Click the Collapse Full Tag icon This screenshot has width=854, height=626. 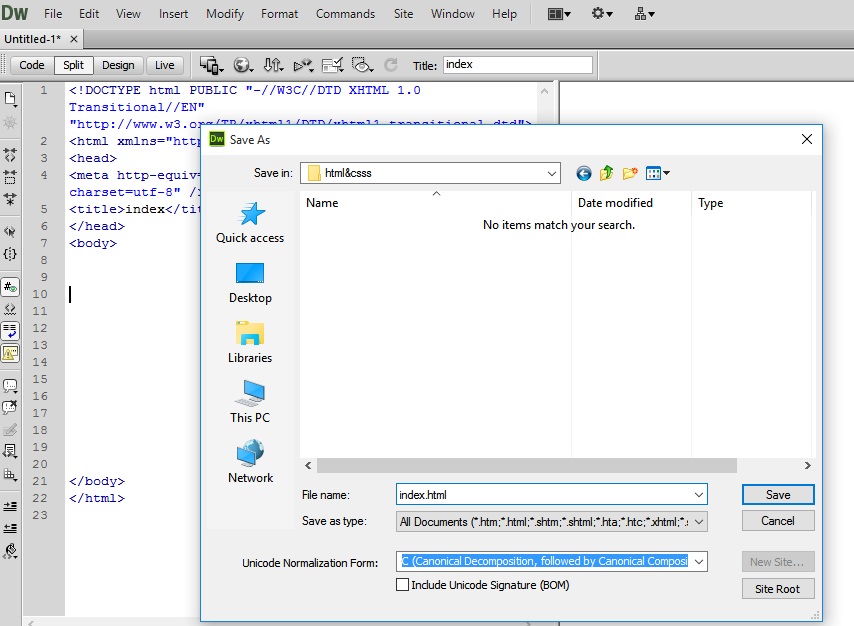pos(10,155)
